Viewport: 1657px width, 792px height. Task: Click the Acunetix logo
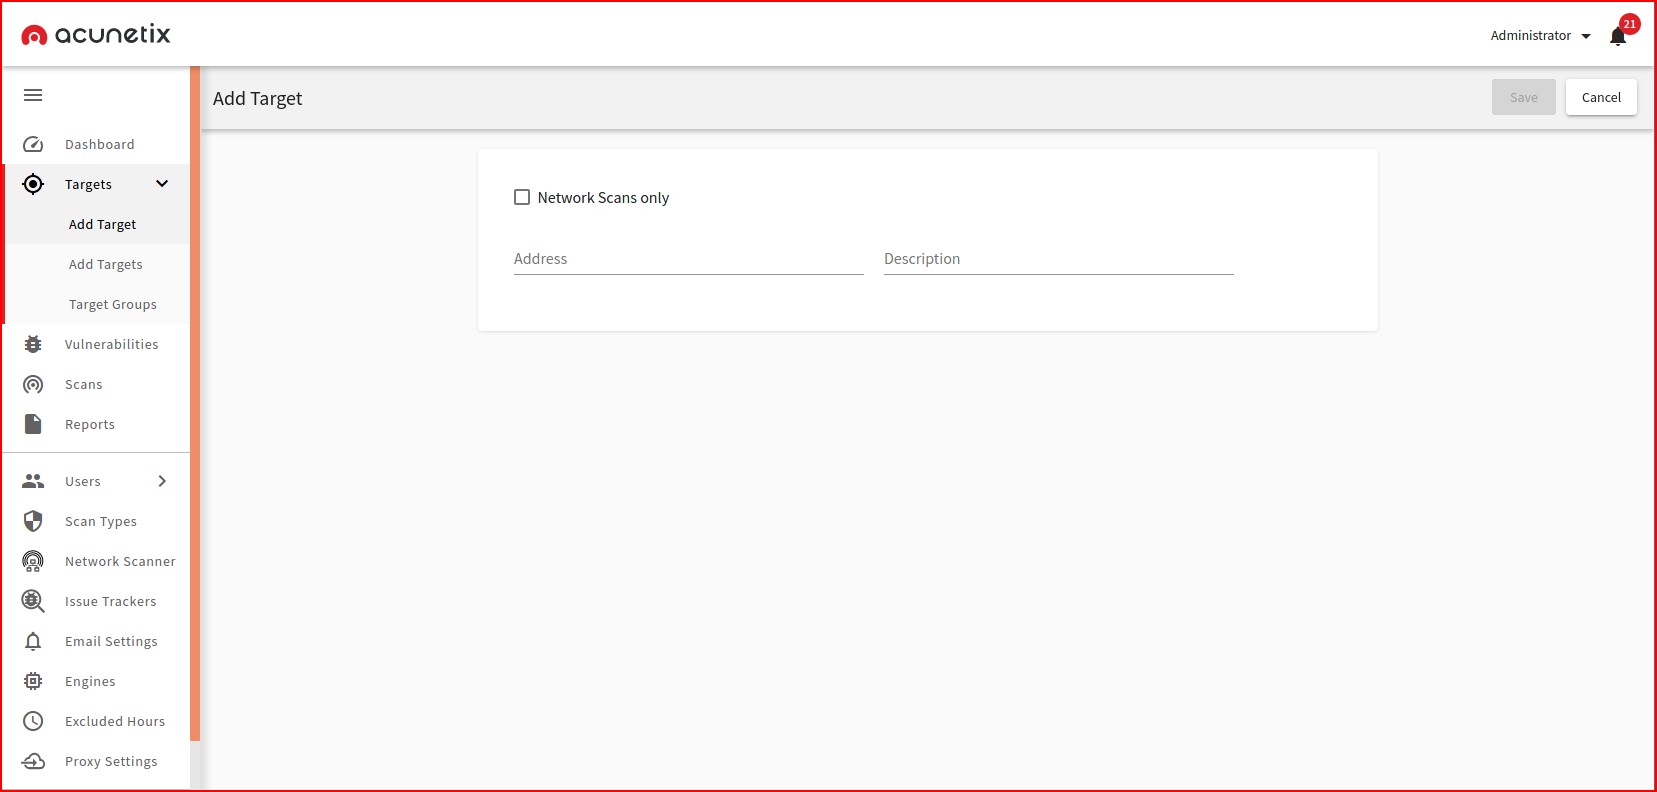point(96,35)
